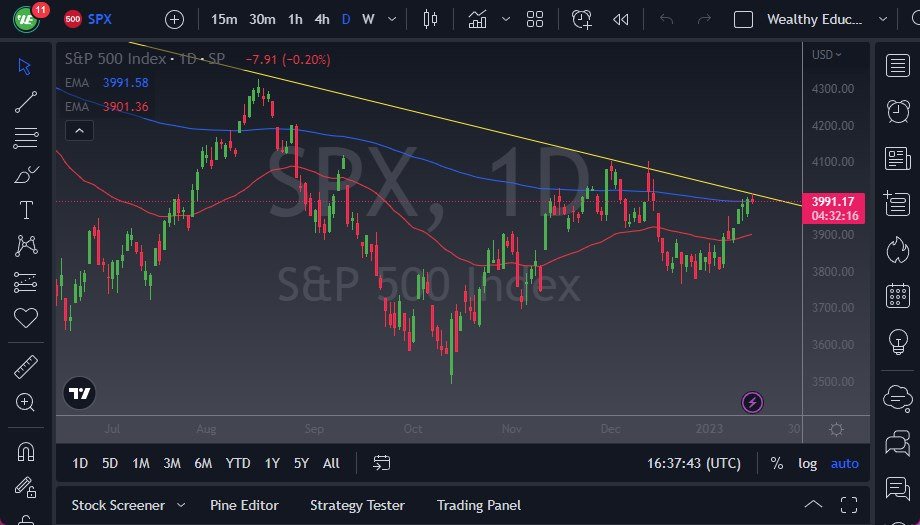
Task: Toggle magnet mode for drawings
Action: click(x=26, y=452)
